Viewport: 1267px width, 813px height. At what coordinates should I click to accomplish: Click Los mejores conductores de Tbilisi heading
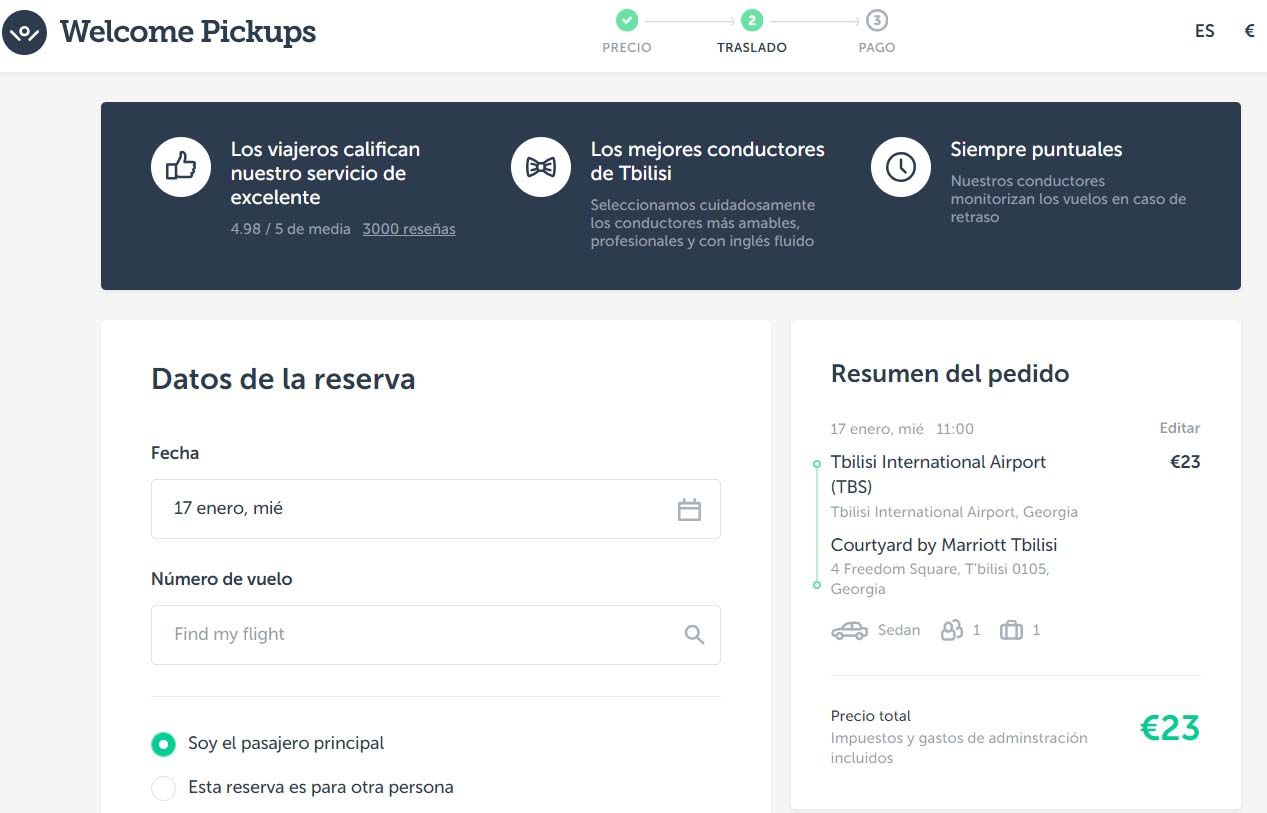708,161
